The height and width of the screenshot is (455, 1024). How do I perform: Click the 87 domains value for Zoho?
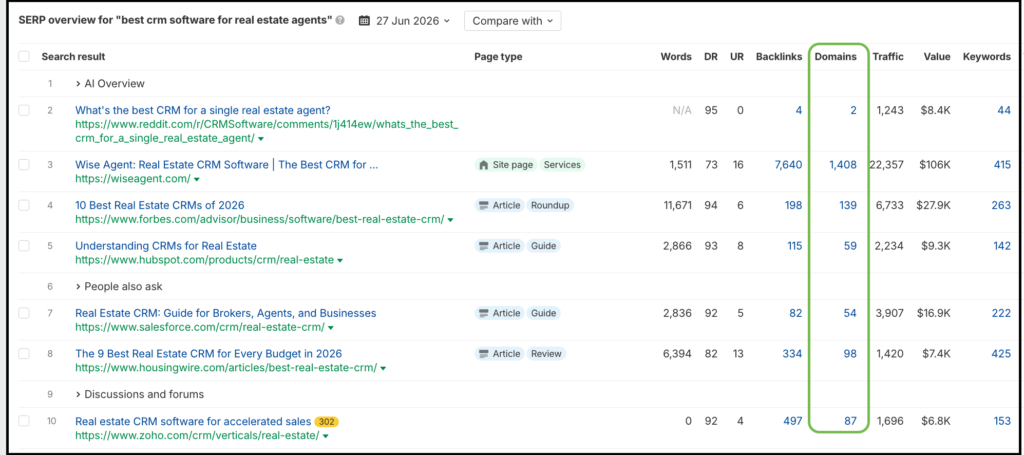click(x=850, y=421)
